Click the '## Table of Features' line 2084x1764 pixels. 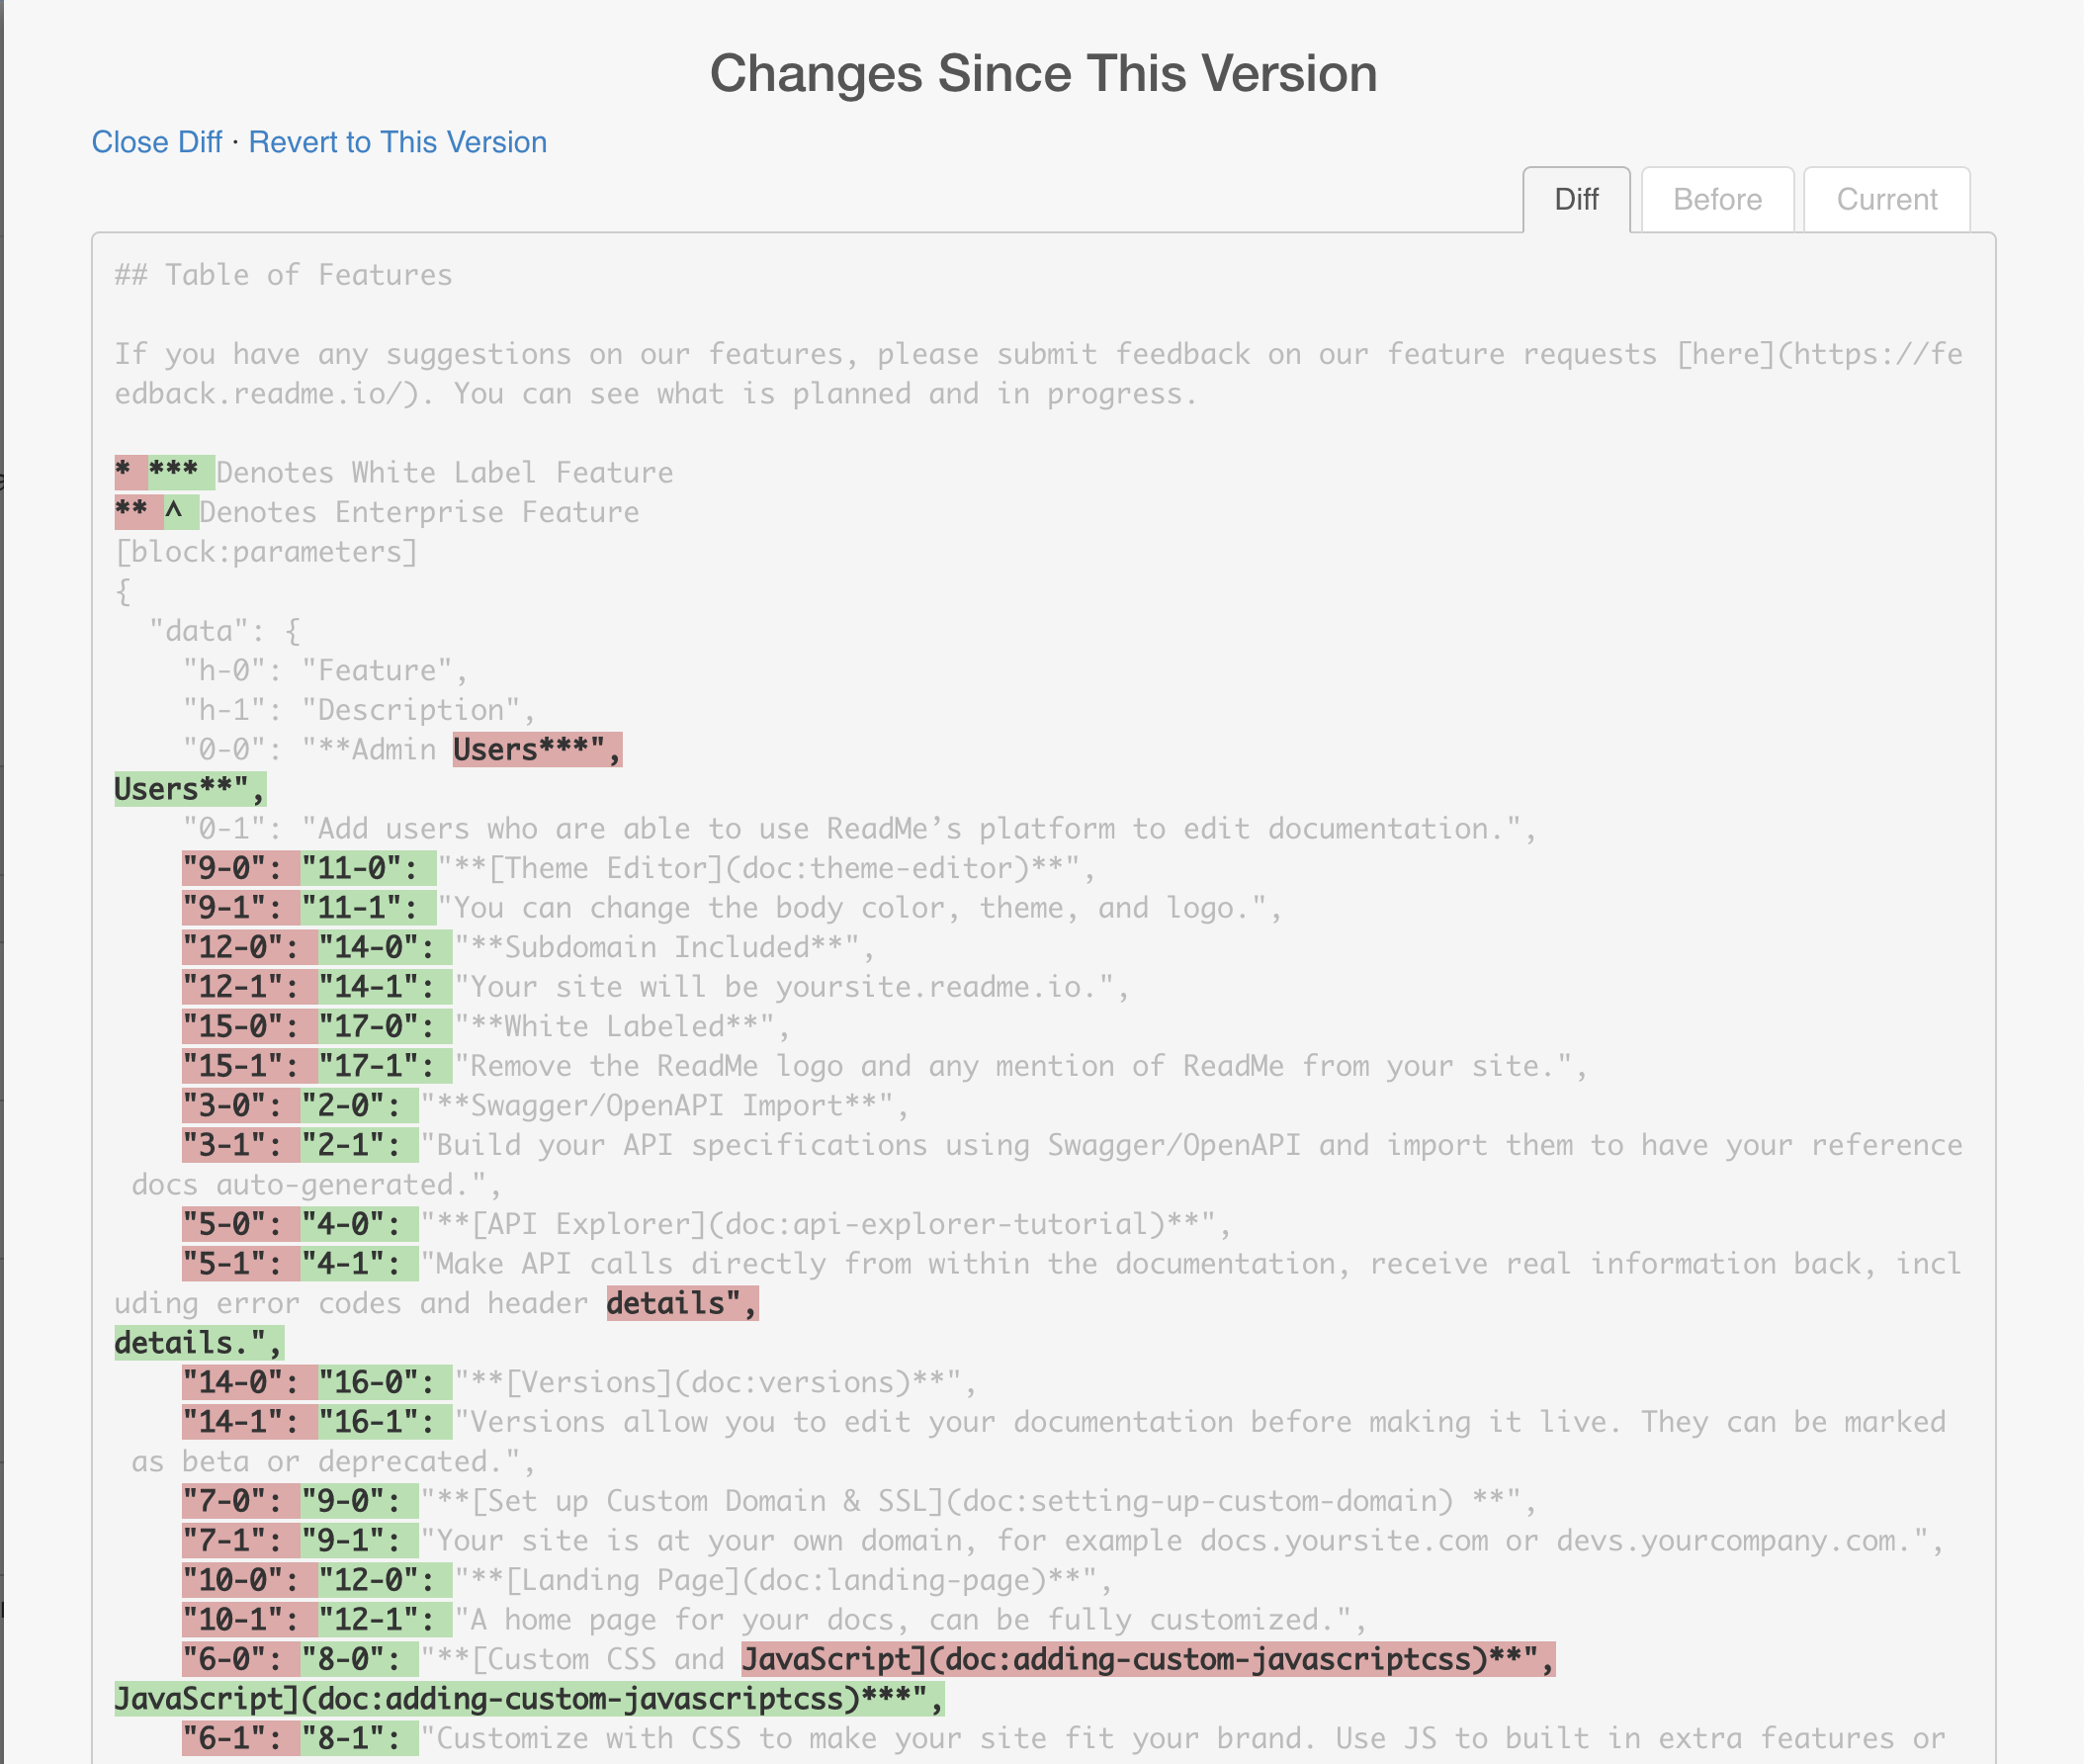click(283, 275)
